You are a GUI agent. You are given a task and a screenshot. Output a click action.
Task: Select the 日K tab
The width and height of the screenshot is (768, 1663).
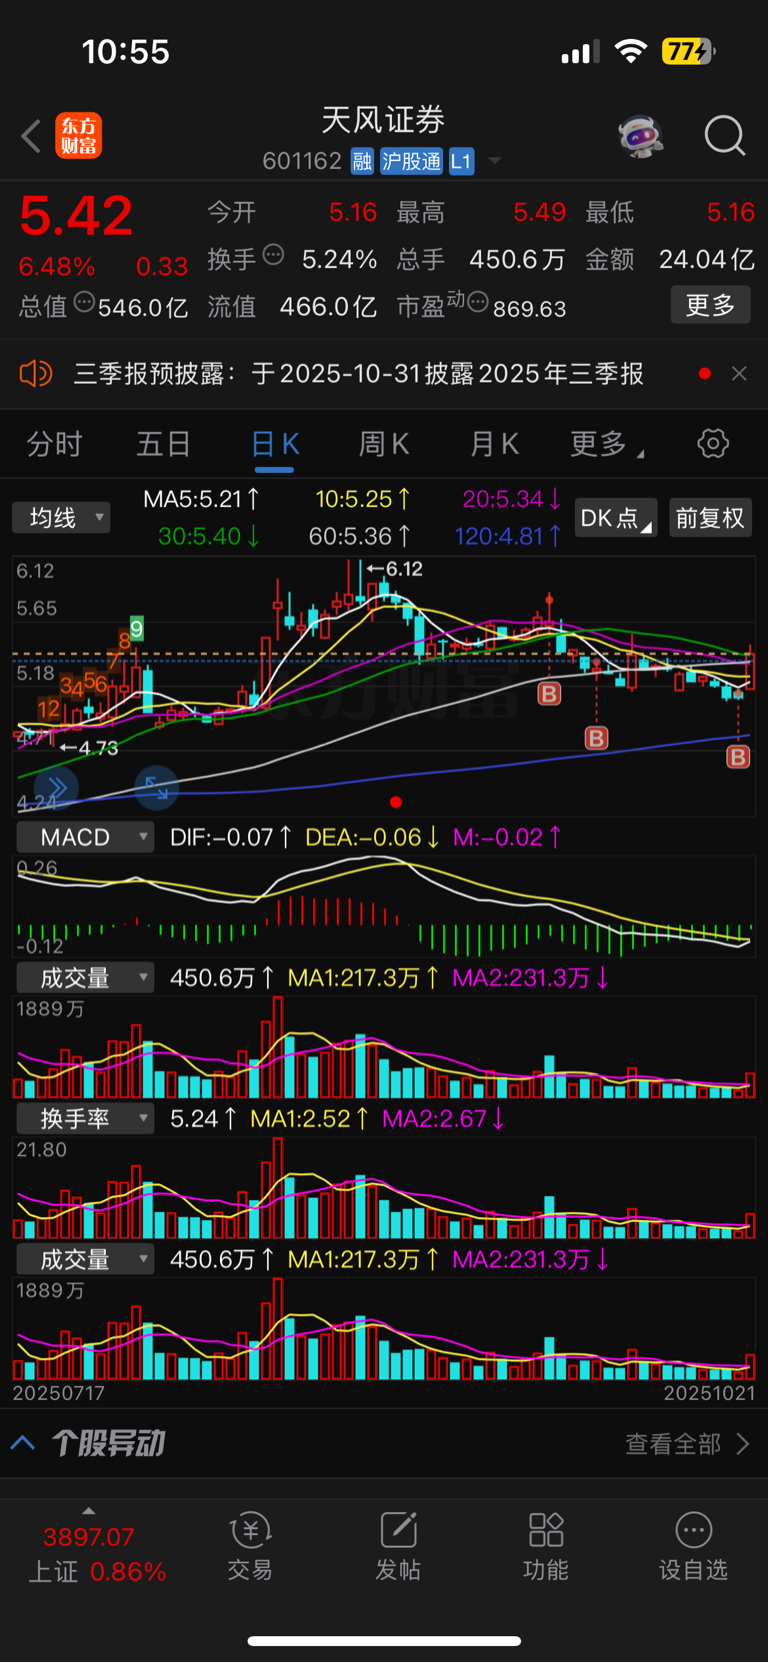(275, 444)
